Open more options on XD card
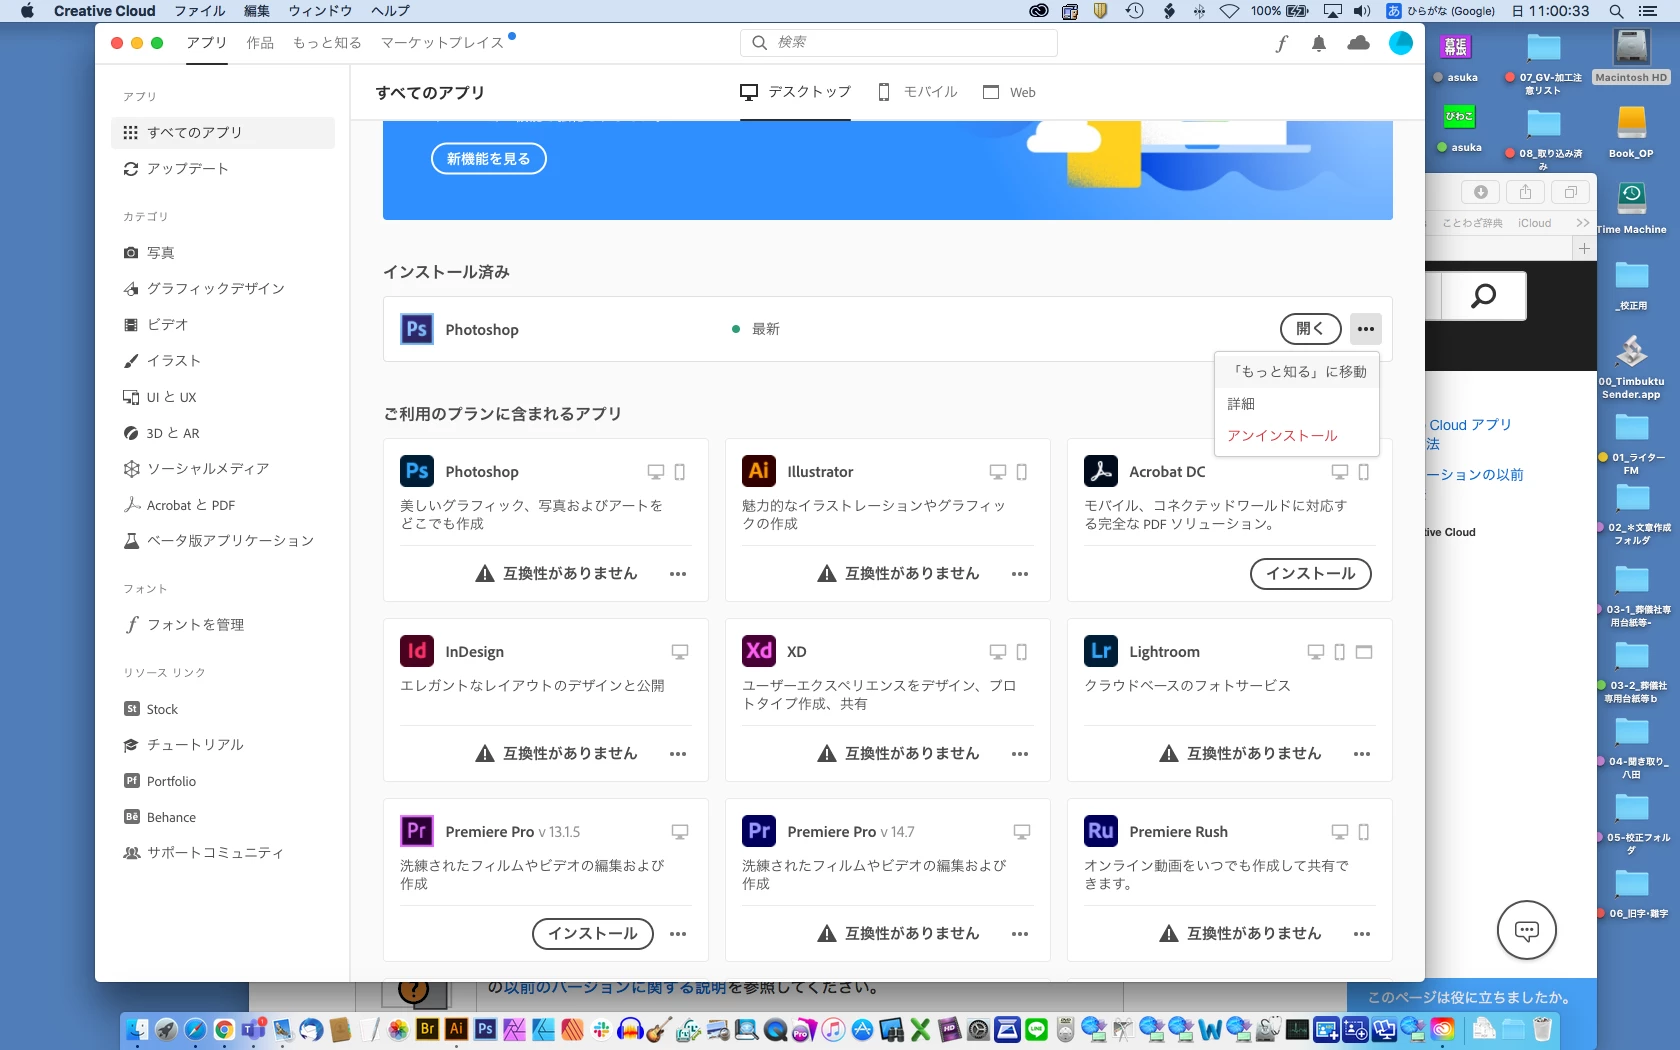 (1020, 754)
